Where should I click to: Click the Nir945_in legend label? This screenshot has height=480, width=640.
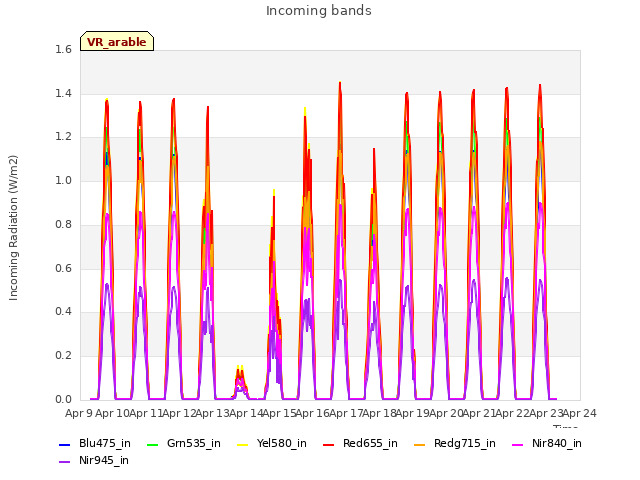coord(104,460)
